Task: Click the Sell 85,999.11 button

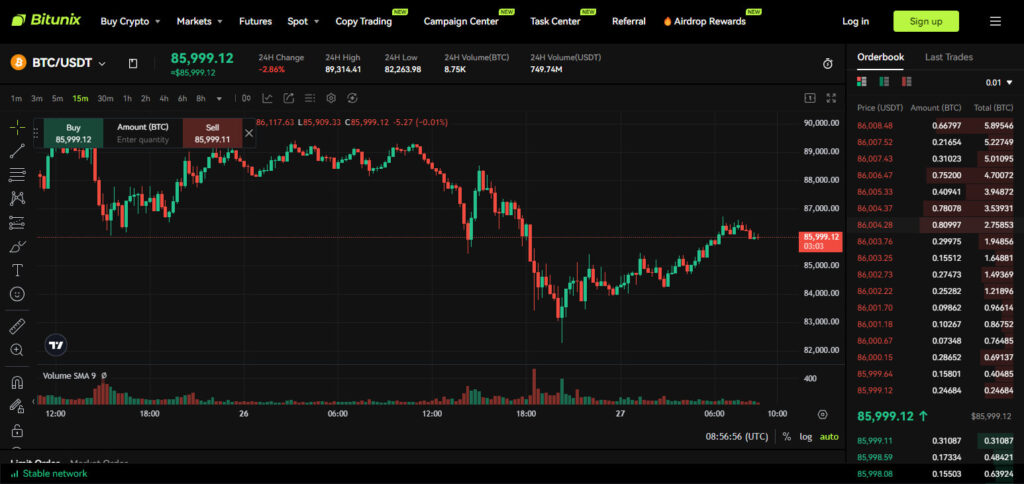Action: pyautogui.click(x=212, y=133)
